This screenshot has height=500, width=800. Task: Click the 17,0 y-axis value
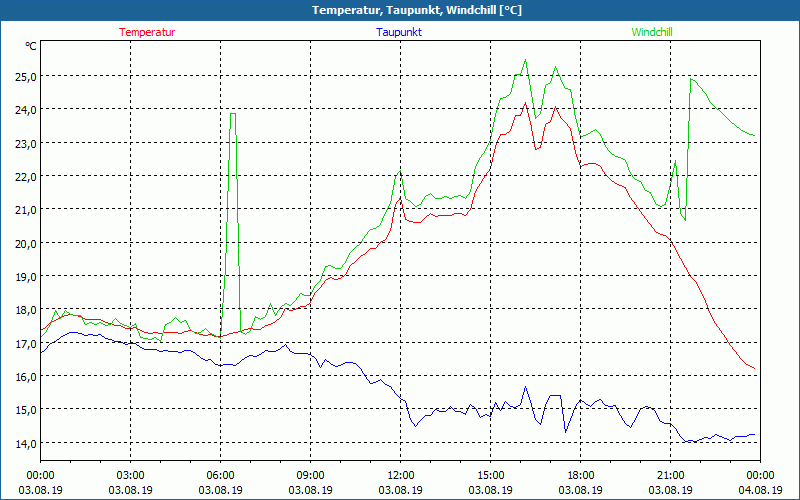(25, 343)
